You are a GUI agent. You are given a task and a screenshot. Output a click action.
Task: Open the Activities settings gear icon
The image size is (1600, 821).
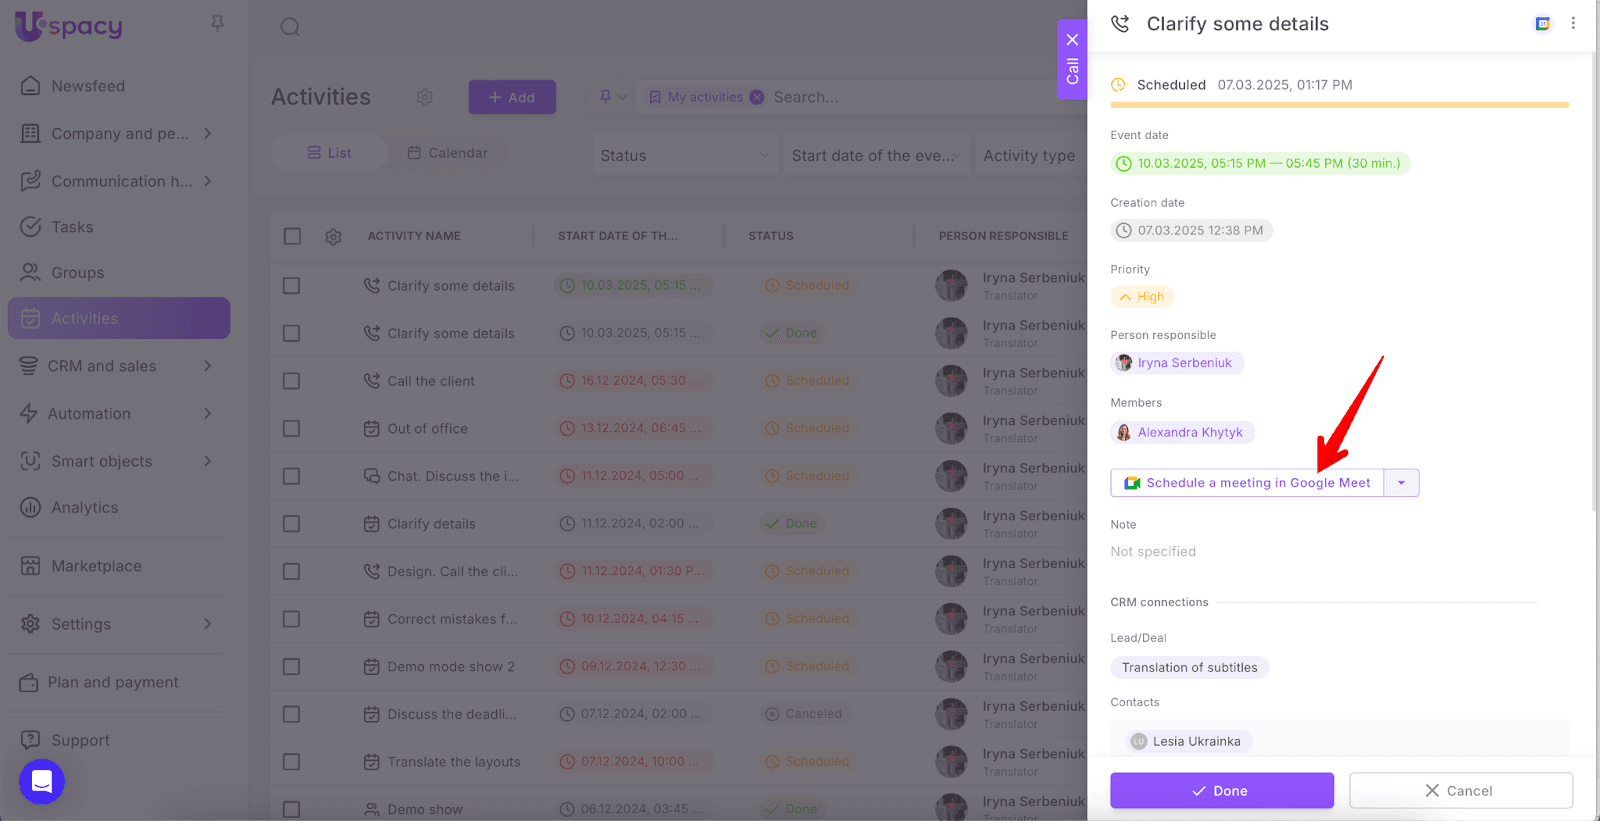click(425, 97)
